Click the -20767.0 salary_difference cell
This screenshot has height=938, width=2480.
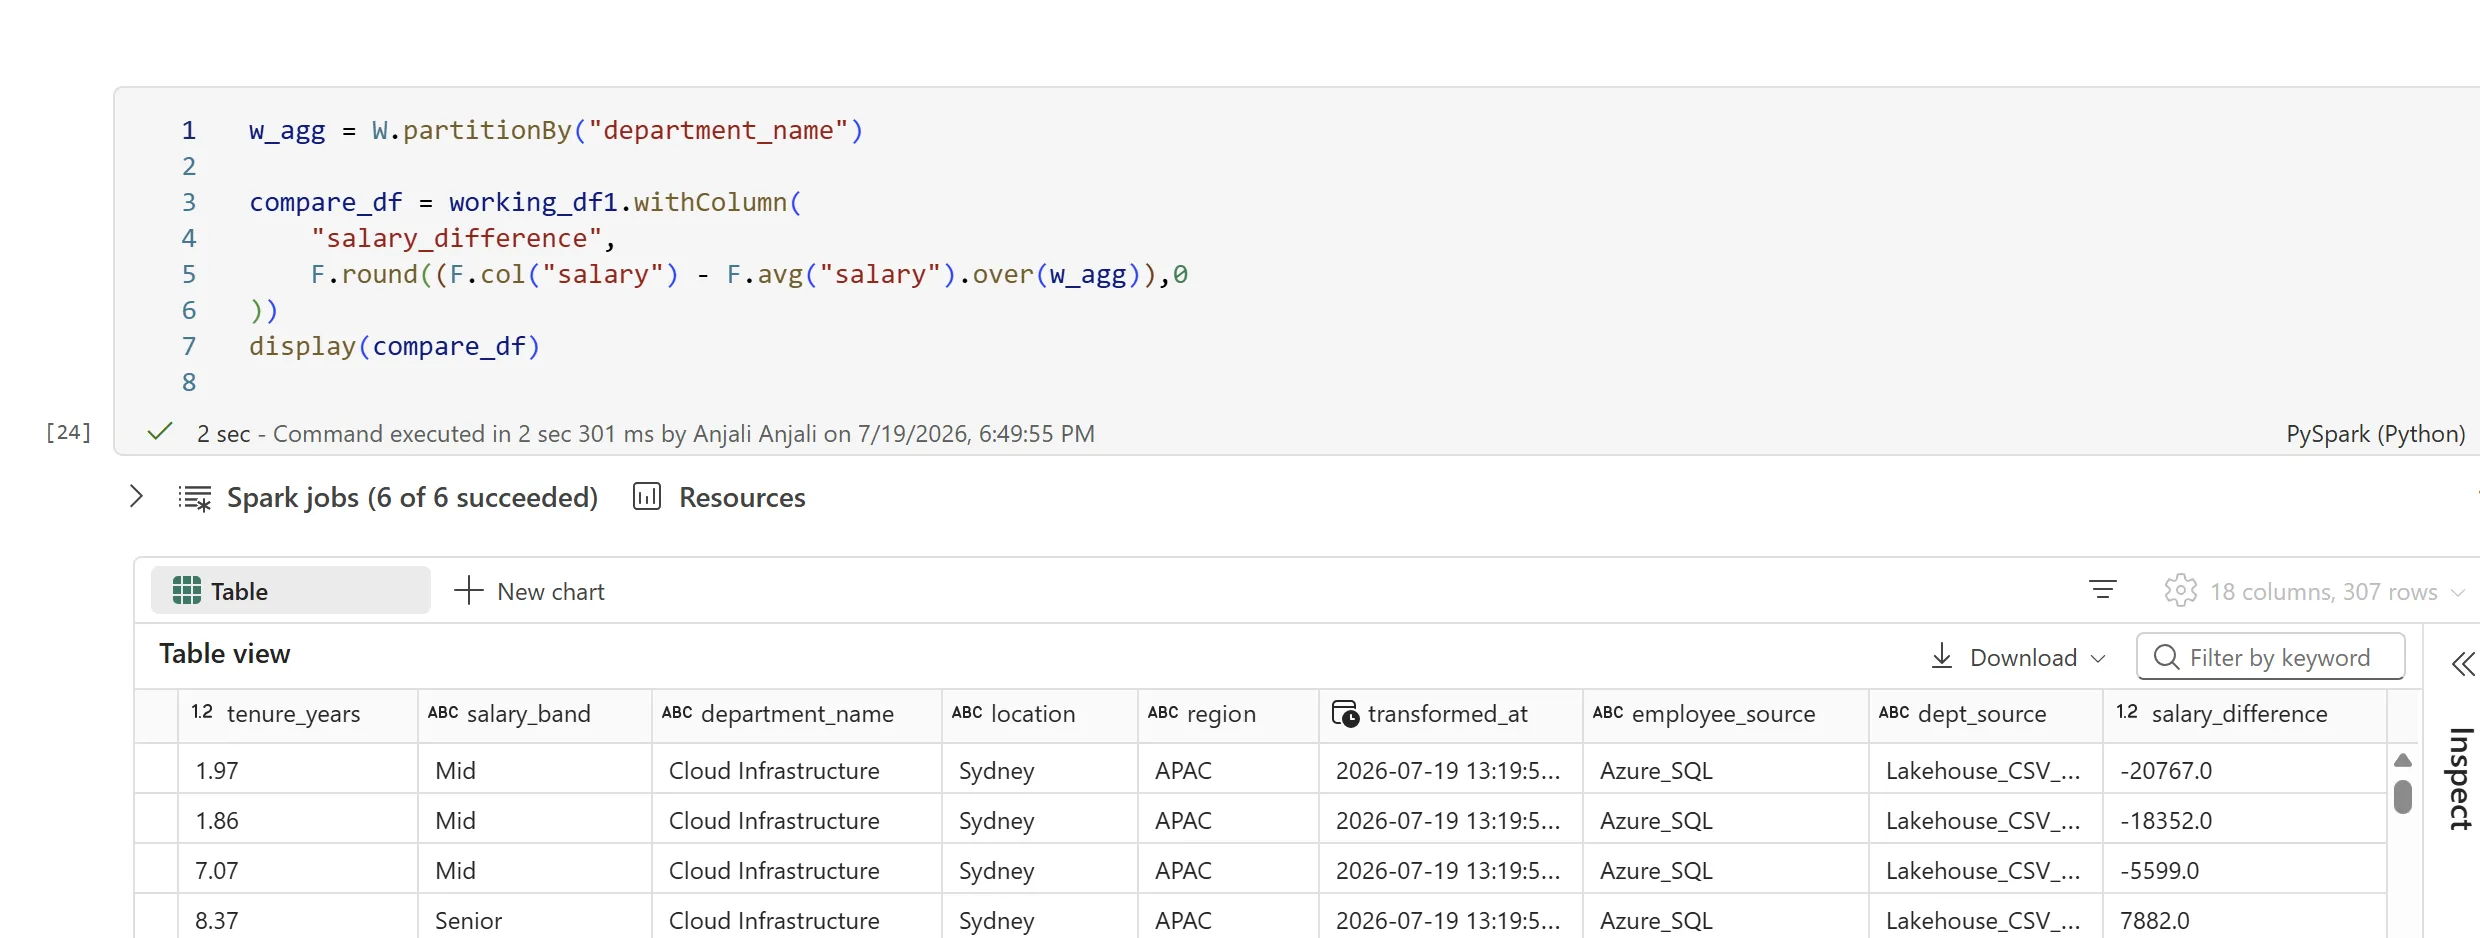point(2245,770)
